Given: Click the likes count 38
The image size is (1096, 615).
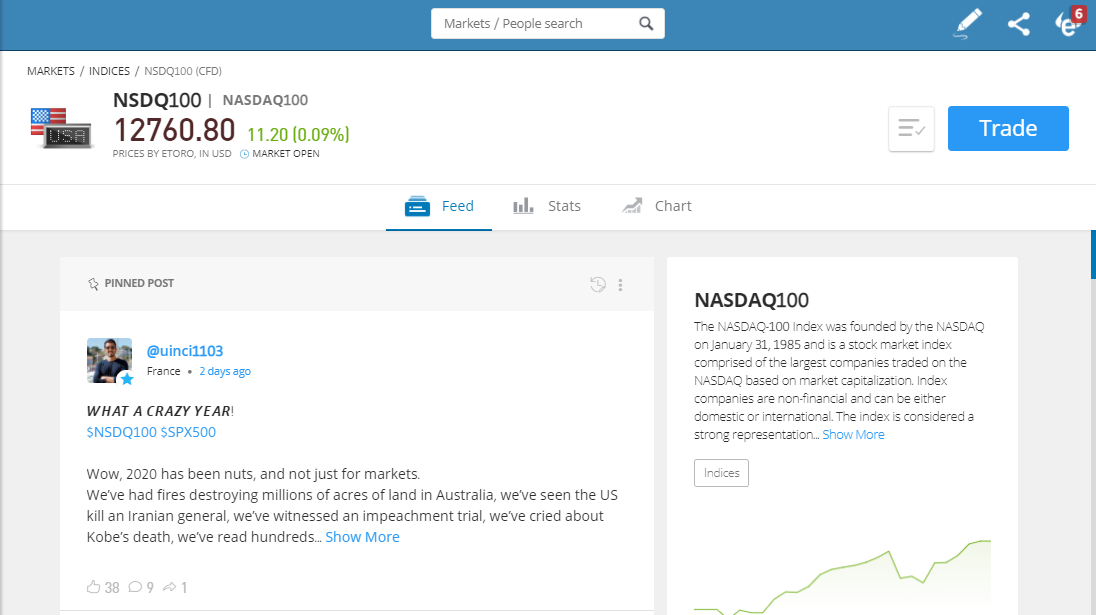Looking at the screenshot, I should pyautogui.click(x=112, y=588).
